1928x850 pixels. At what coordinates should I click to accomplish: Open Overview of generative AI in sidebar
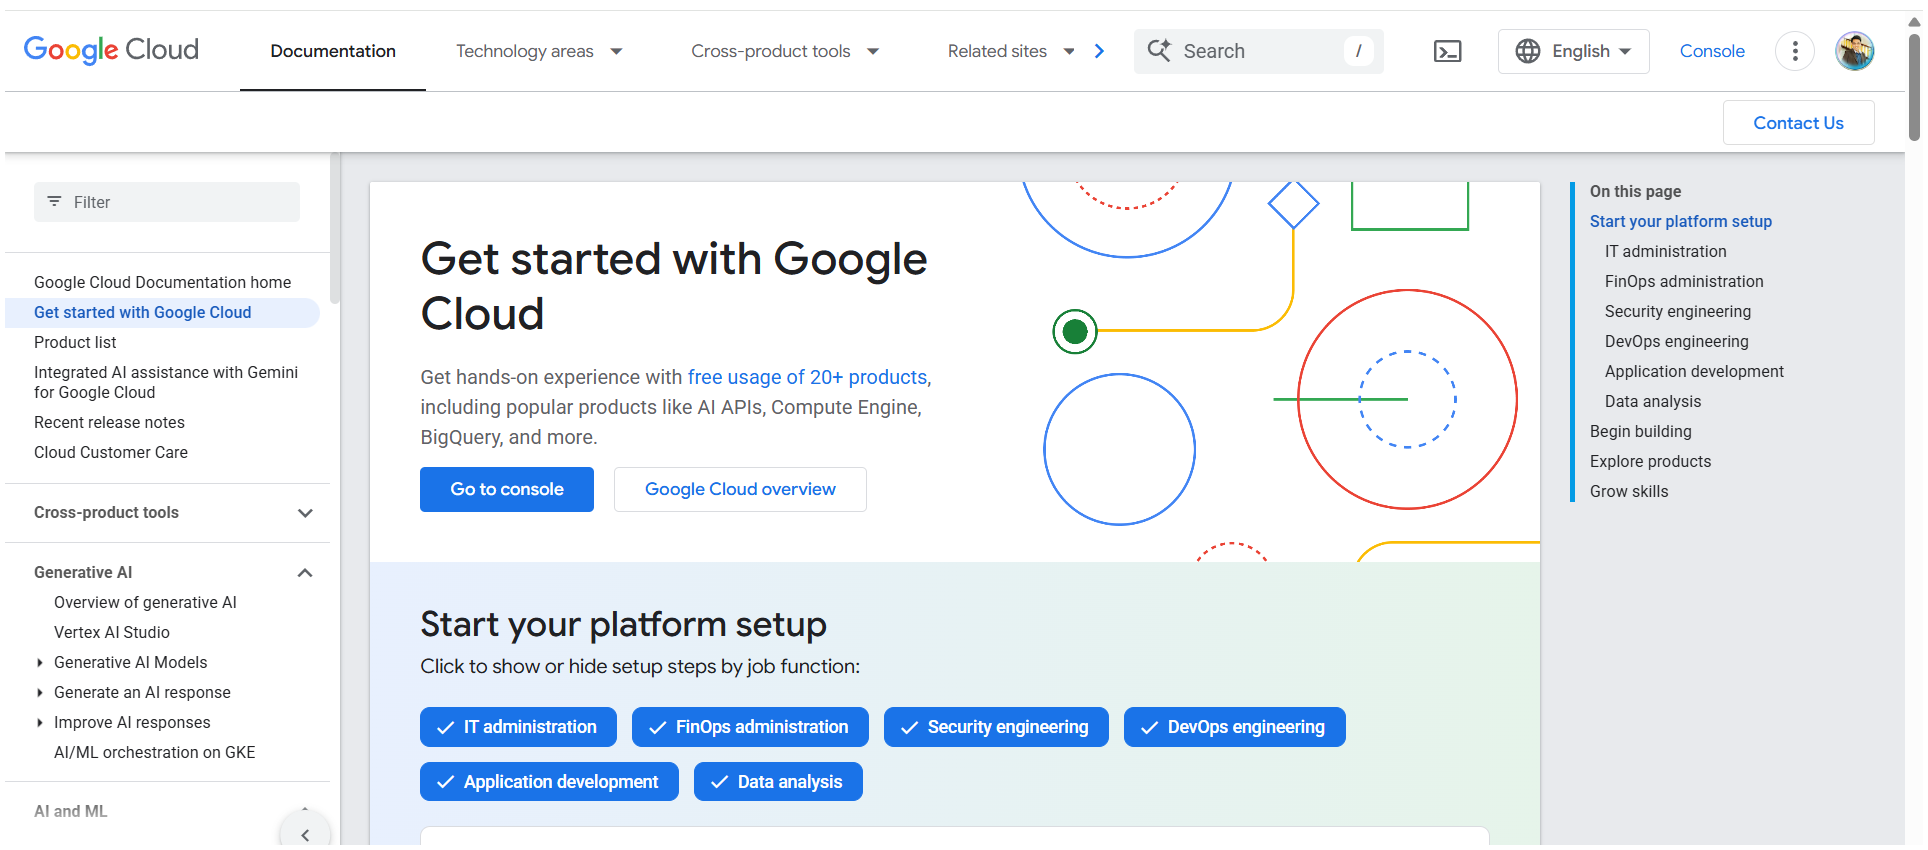tap(145, 603)
